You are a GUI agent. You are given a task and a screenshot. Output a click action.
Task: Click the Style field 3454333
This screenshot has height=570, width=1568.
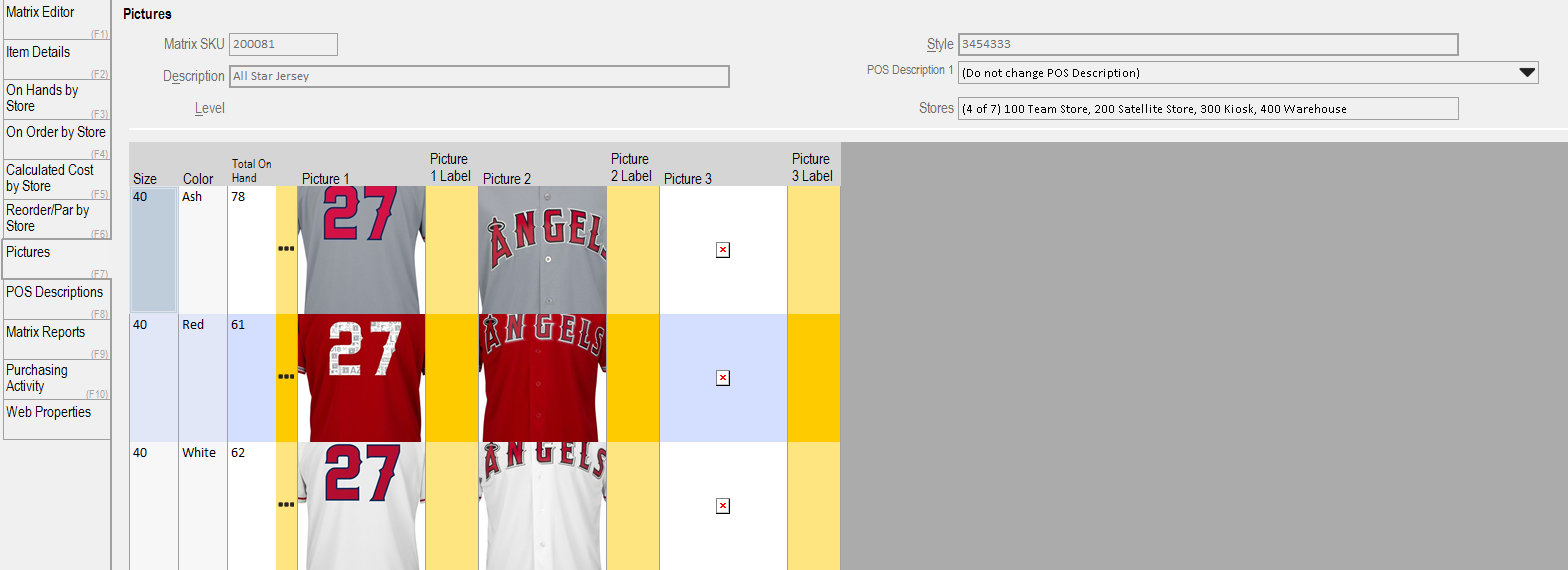[1208, 44]
